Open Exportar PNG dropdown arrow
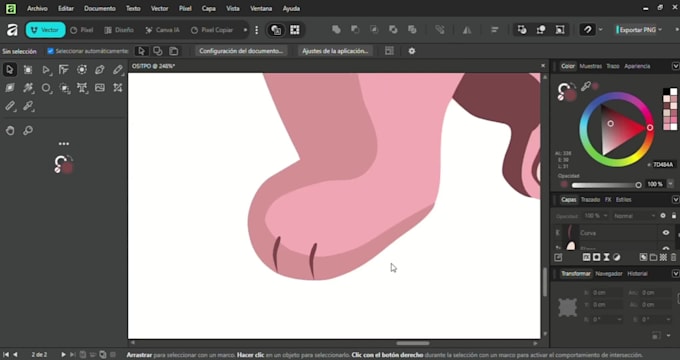The width and height of the screenshot is (680, 360). [x=660, y=30]
